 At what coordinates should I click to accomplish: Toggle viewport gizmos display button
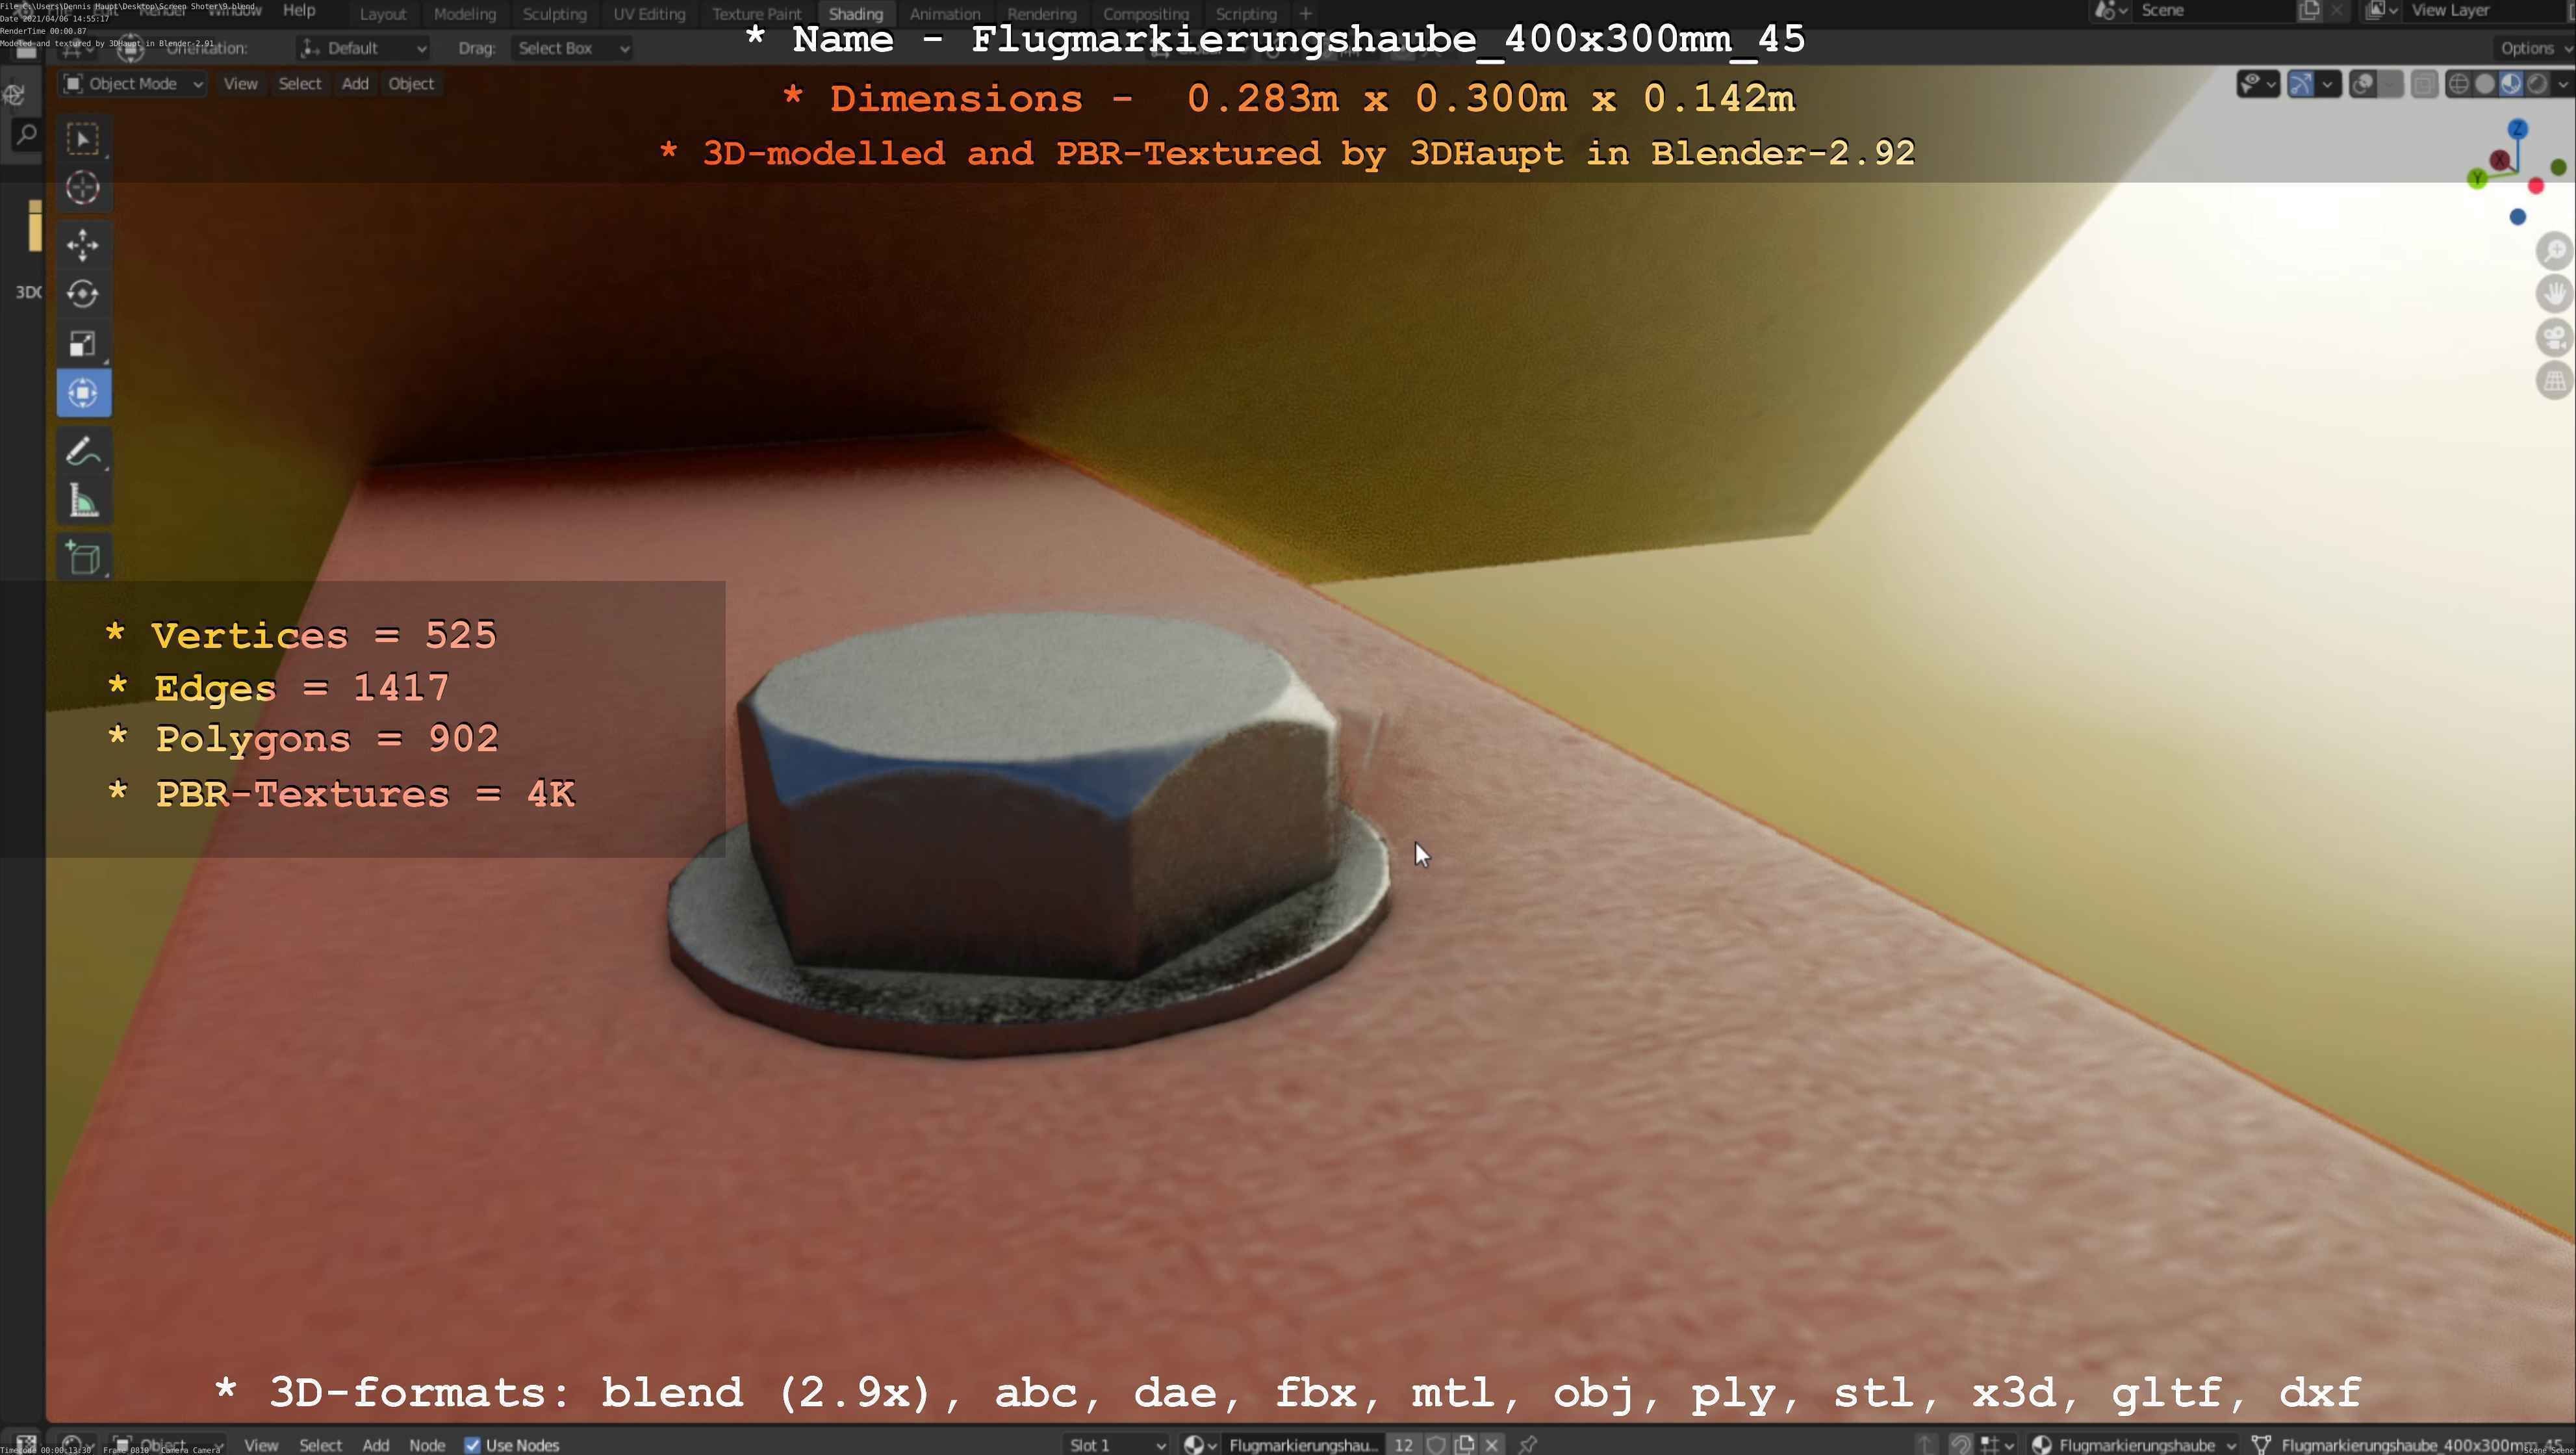tap(2300, 84)
